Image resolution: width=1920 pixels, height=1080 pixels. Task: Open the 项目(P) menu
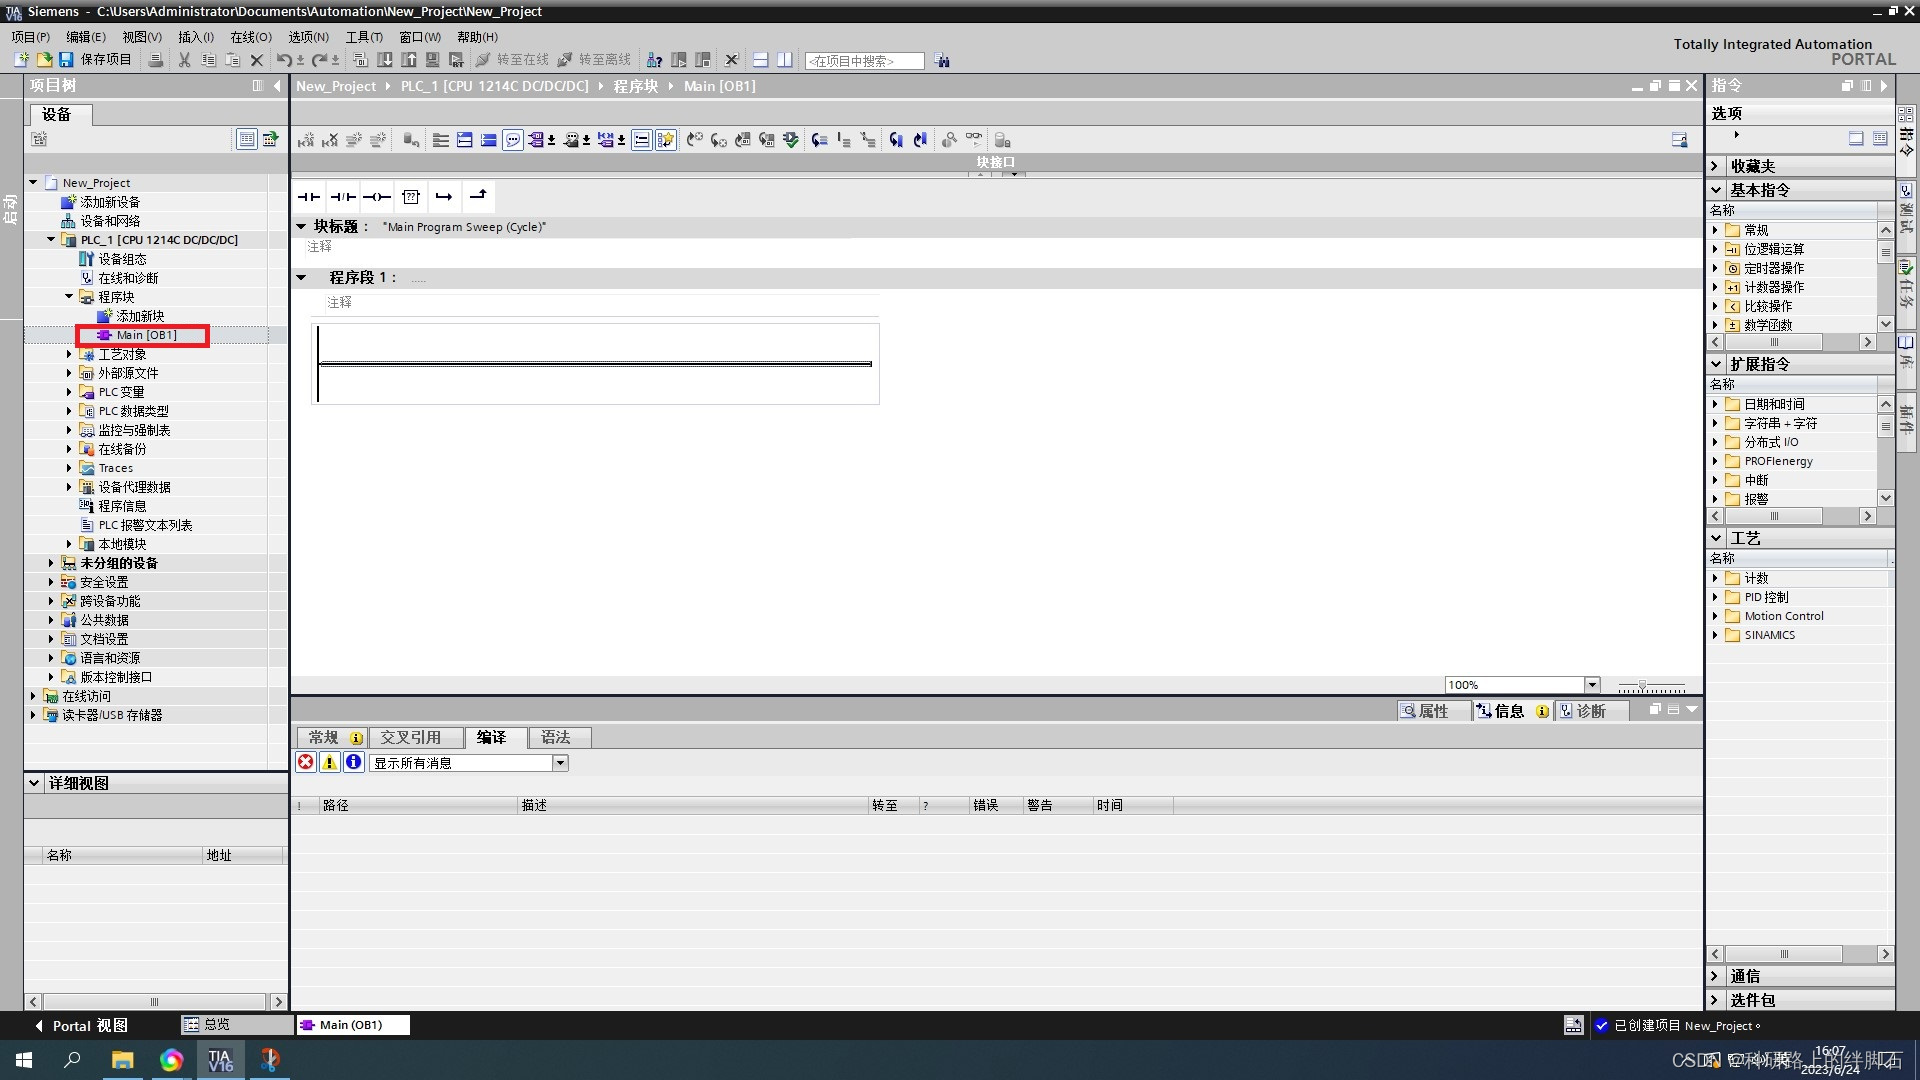coord(30,37)
